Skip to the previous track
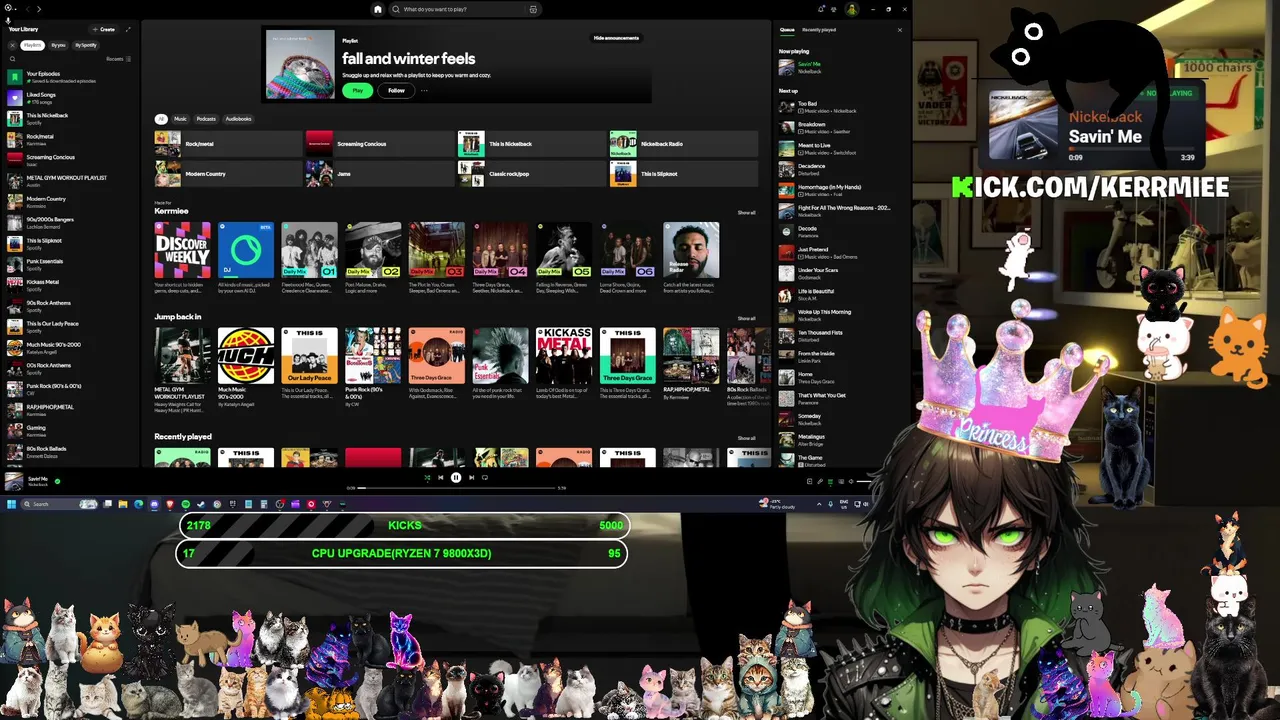 tap(440, 478)
